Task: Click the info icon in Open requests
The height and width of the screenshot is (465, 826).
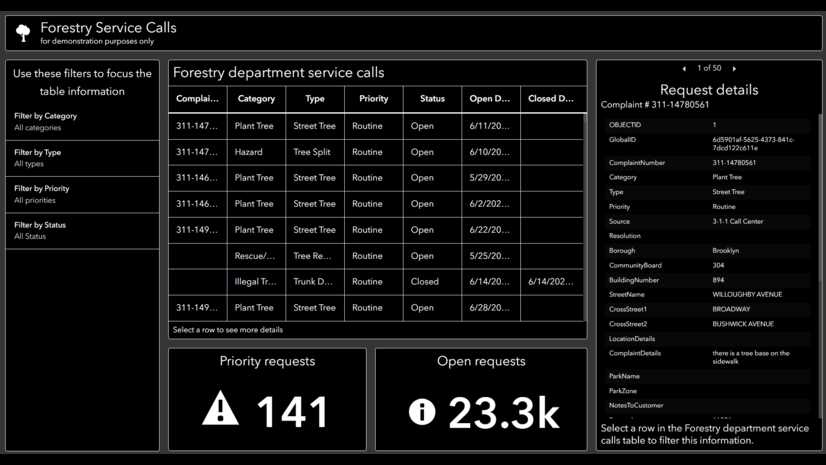Action: pyautogui.click(x=422, y=411)
